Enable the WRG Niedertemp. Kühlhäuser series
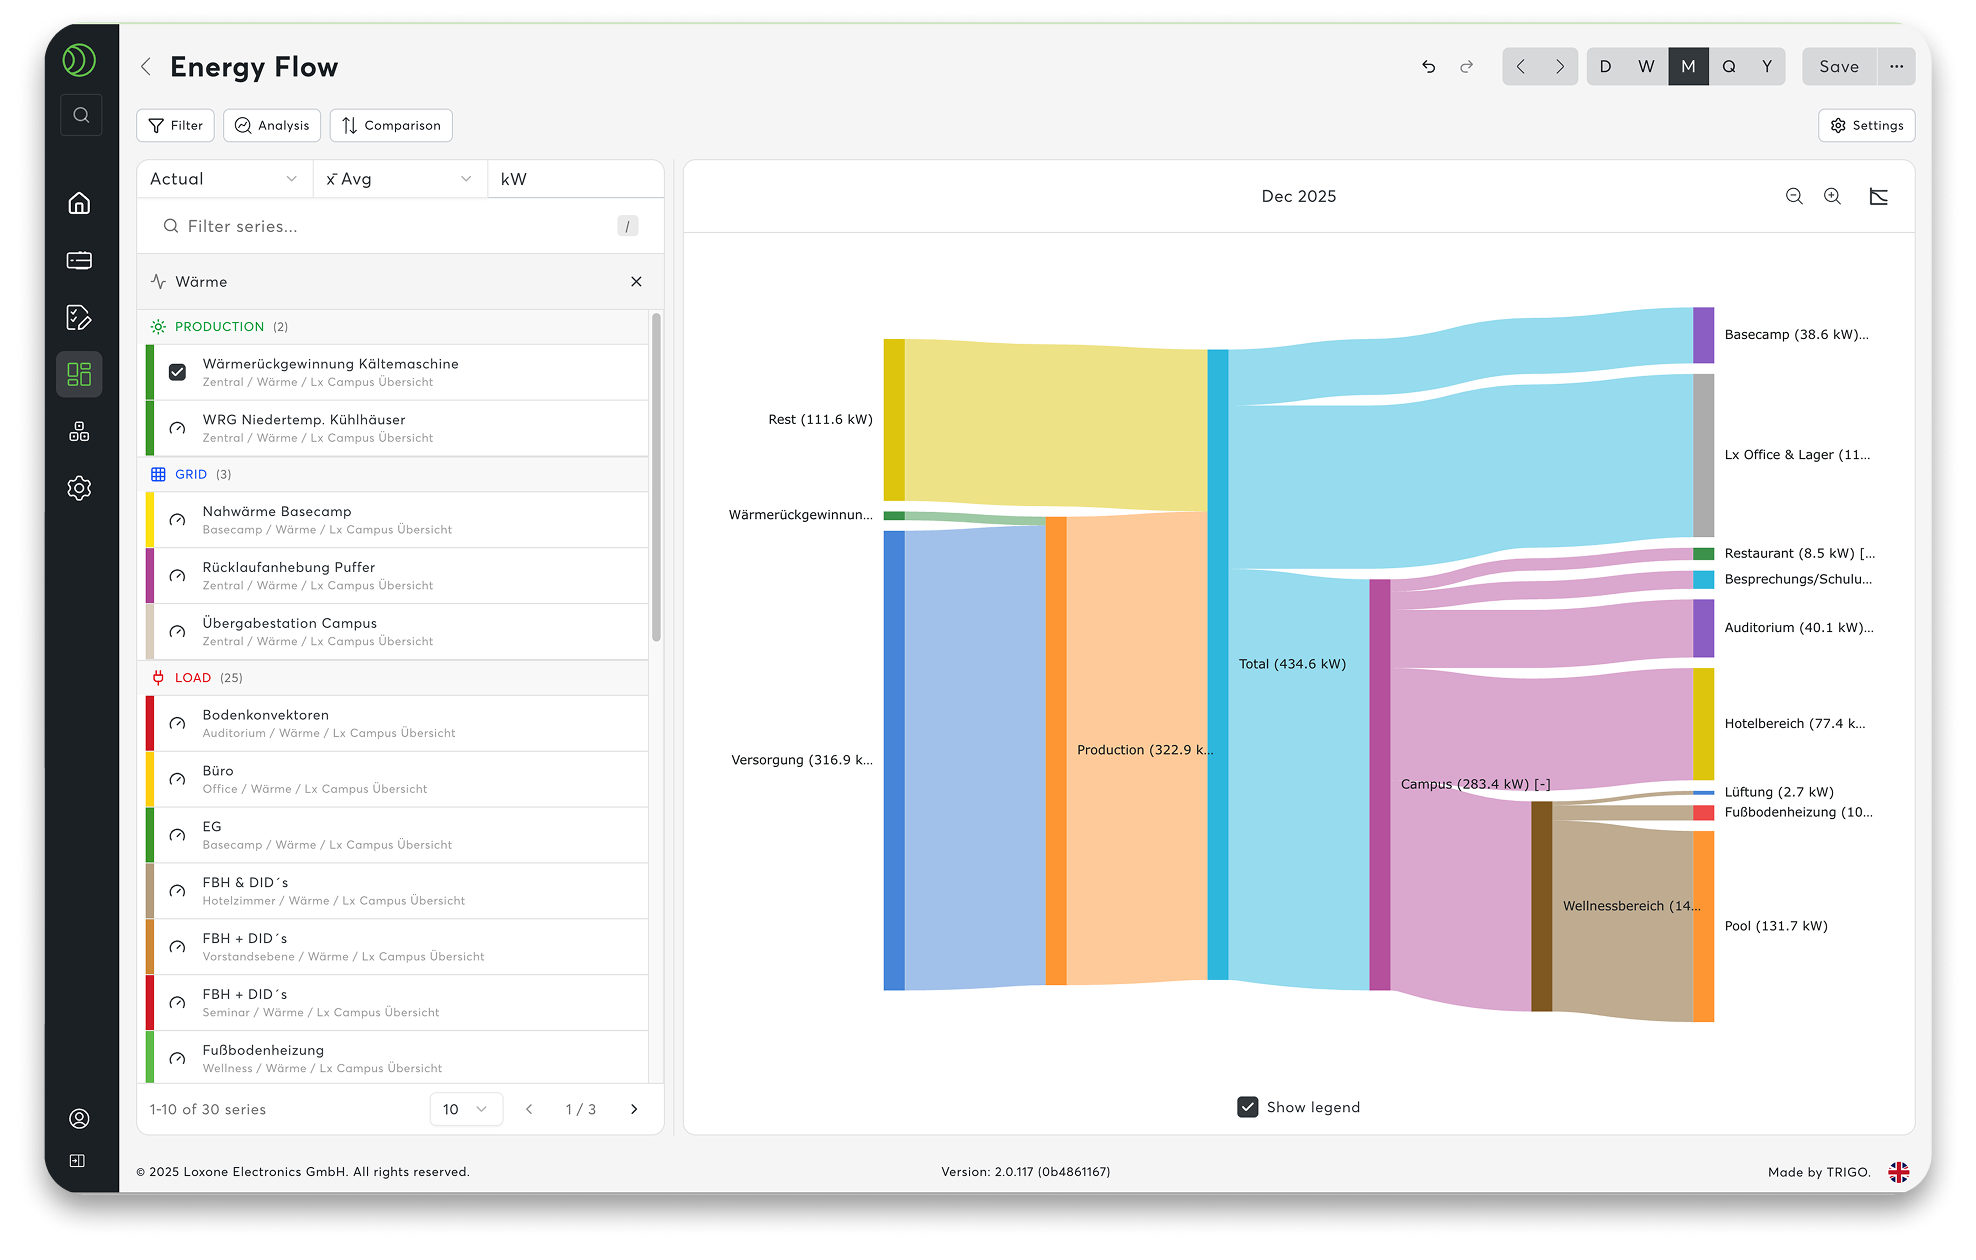Image resolution: width=1976 pixels, height=1260 pixels. click(x=177, y=428)
